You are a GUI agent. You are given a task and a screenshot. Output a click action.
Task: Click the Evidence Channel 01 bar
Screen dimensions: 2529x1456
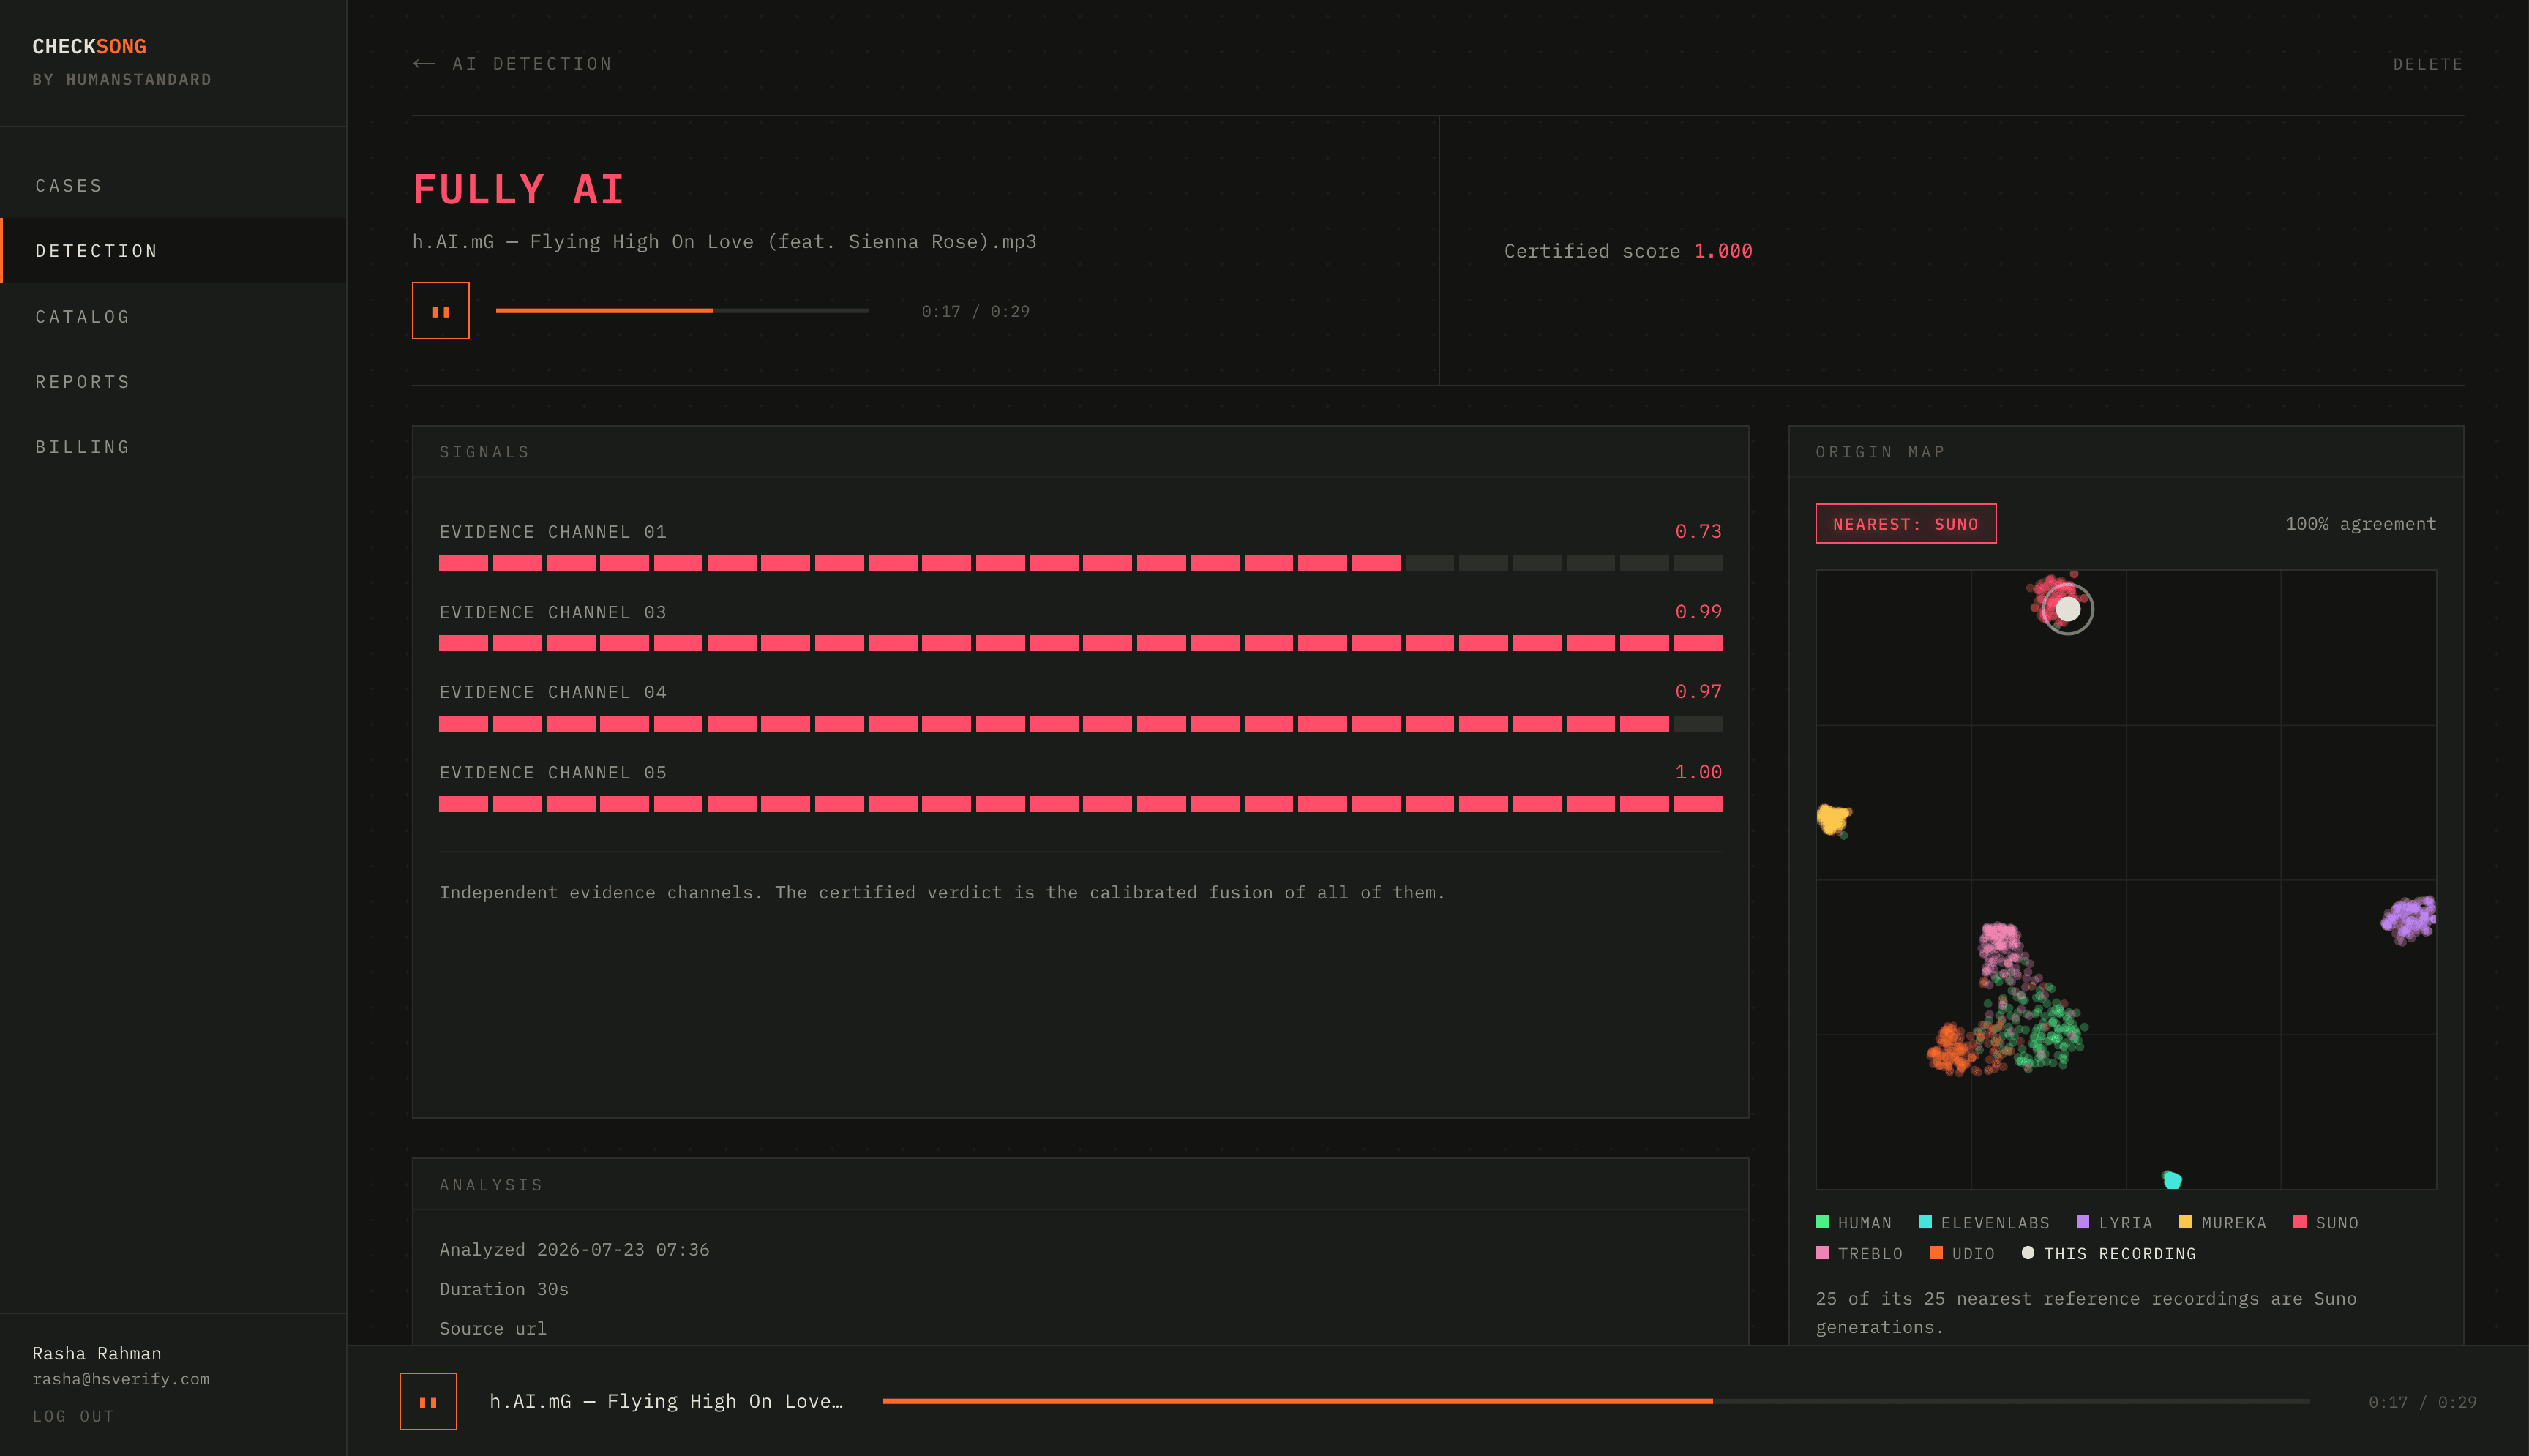point(1080,563)
